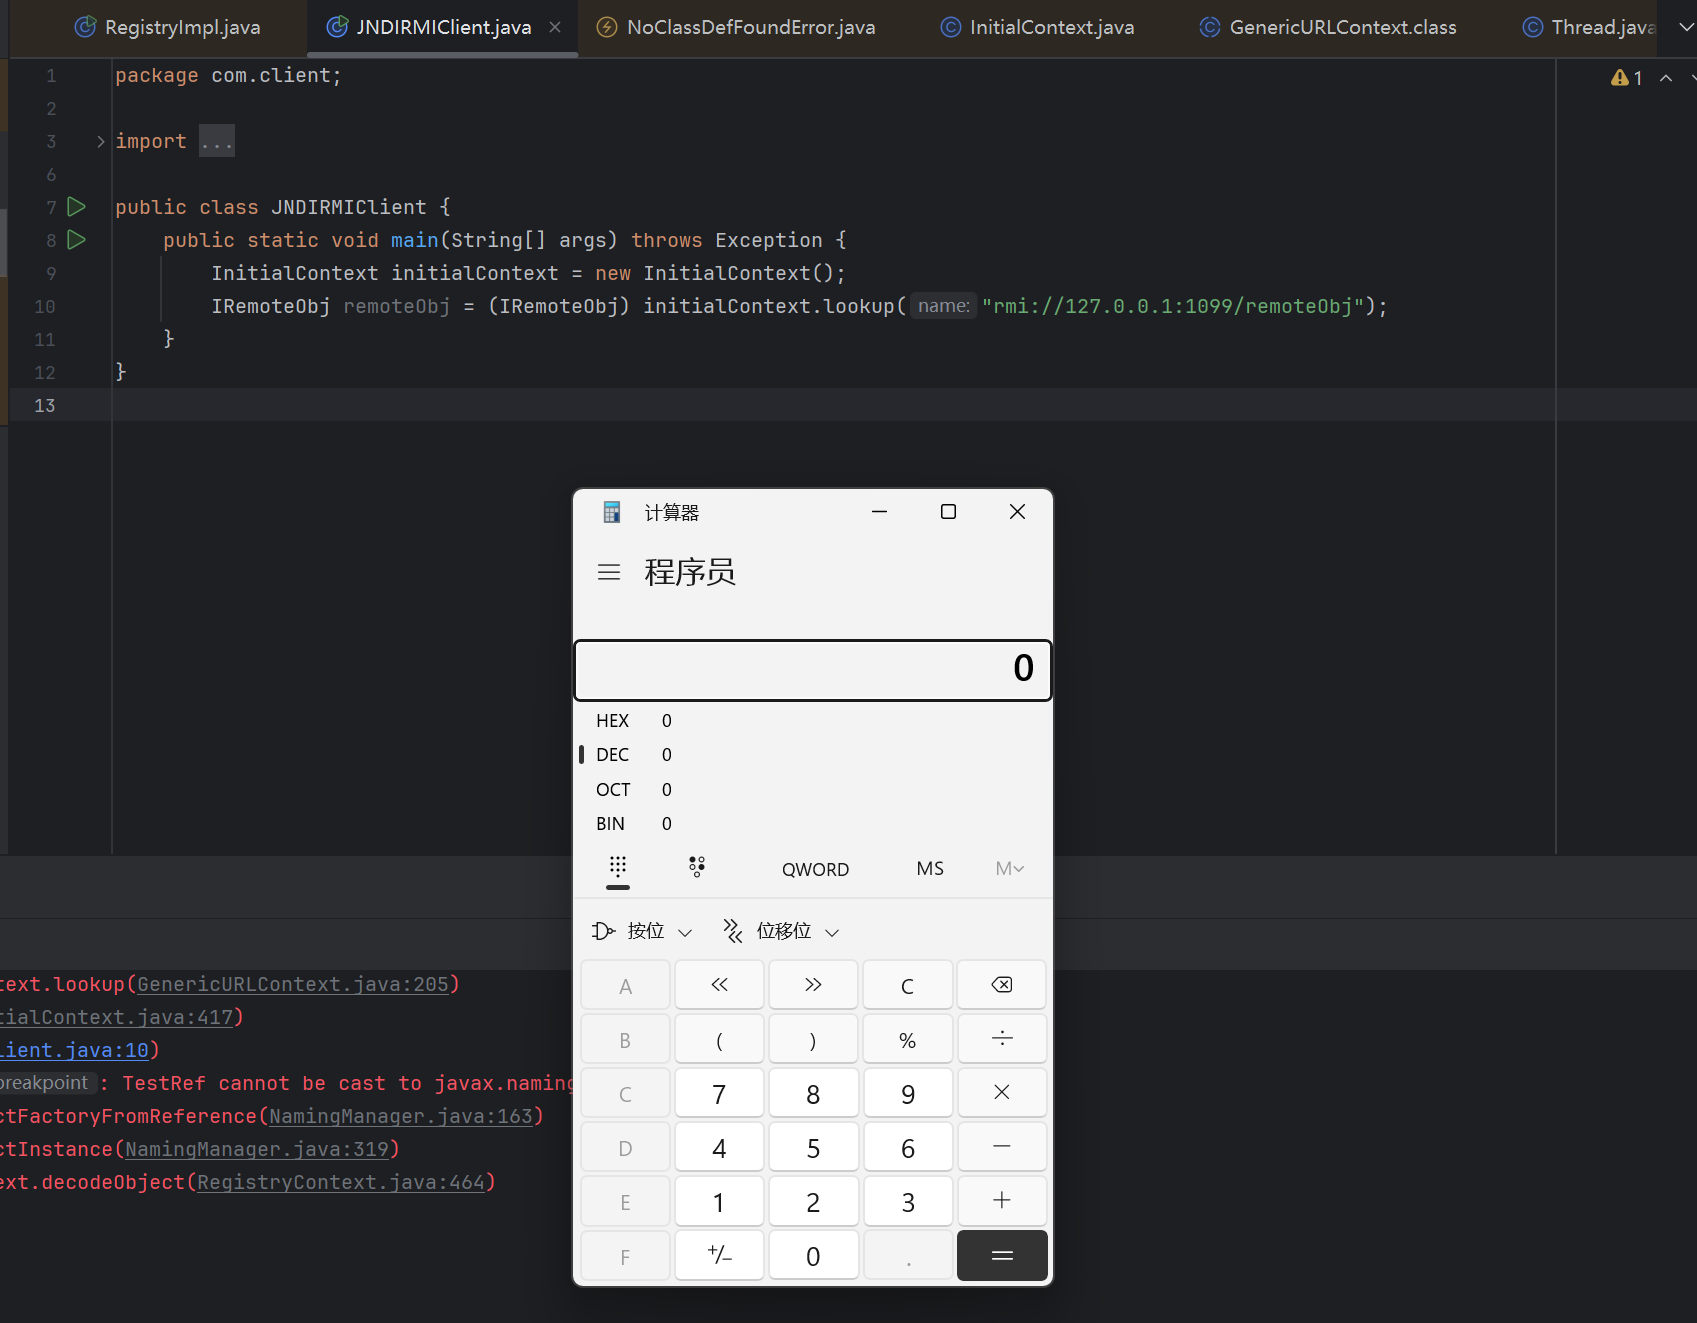Click the plus/minus negate key
The width and height of the screenshot is (1697, 1323).
click(x=719, y=1255)
